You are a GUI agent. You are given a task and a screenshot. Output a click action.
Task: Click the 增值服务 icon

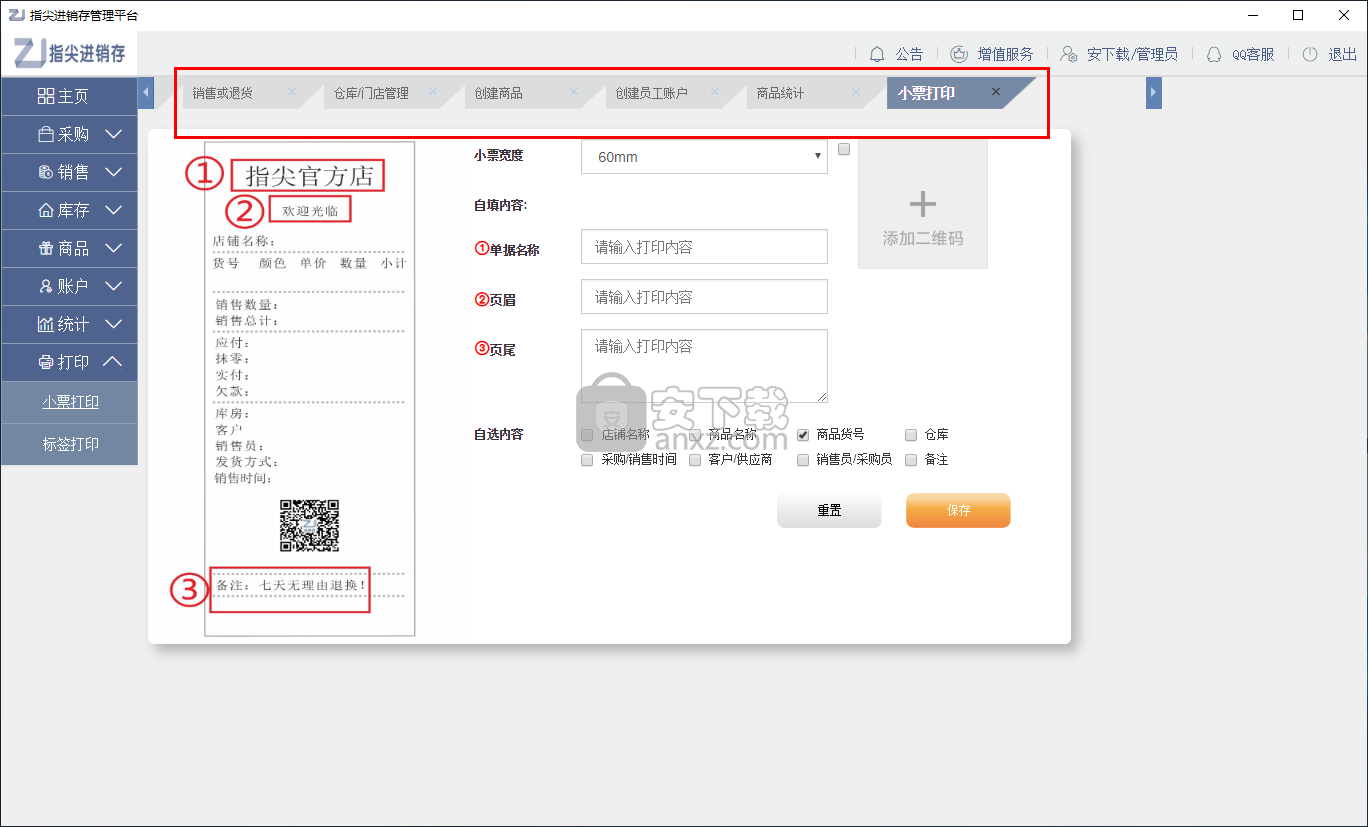click(959, 54)
